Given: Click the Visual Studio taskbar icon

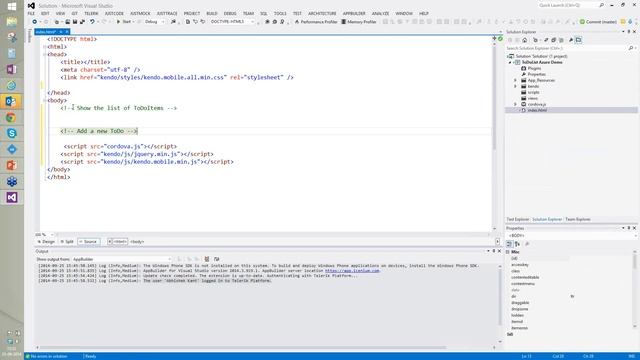Looking at the screenshot, I should click(x=11, y=198).
